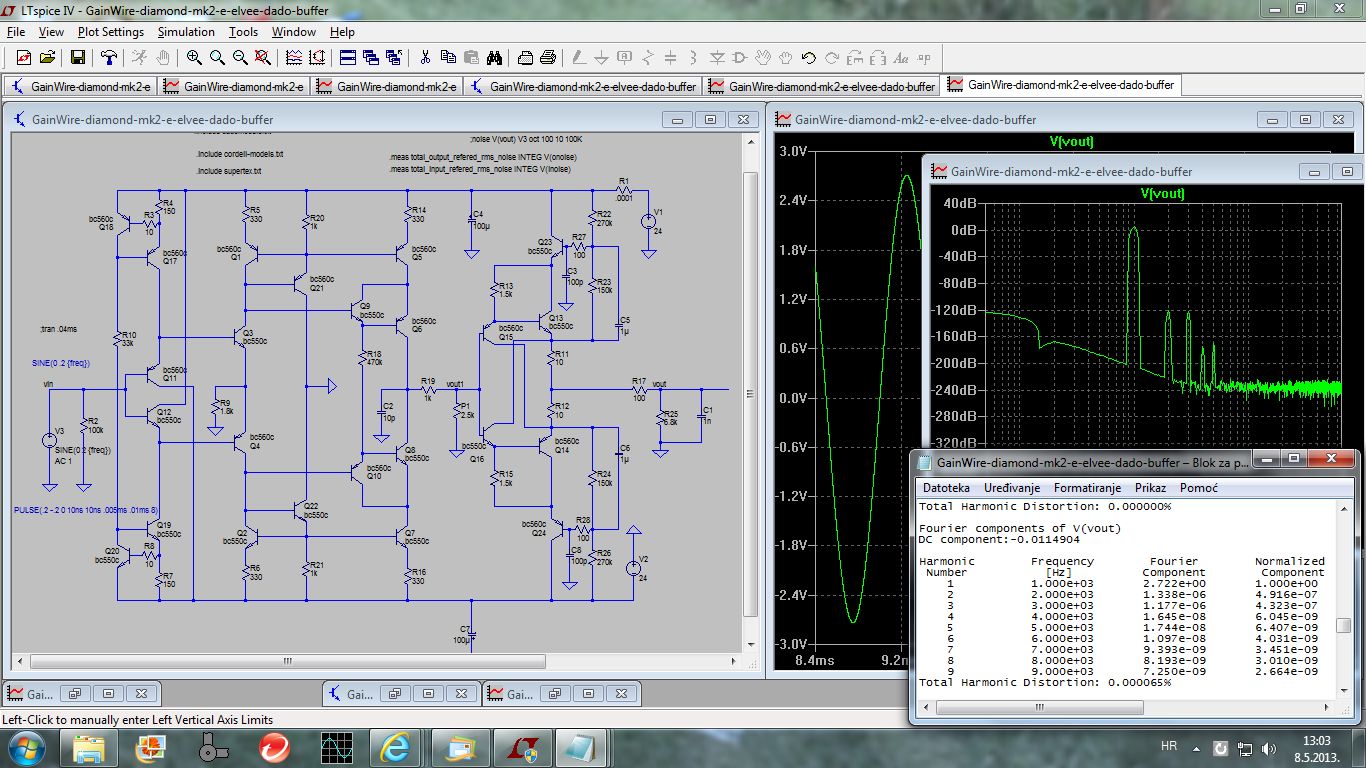Click the Halt simulation hand icon
Image resolution: width=1366 pixels, height=768 pixels.
tap(163, 58)
